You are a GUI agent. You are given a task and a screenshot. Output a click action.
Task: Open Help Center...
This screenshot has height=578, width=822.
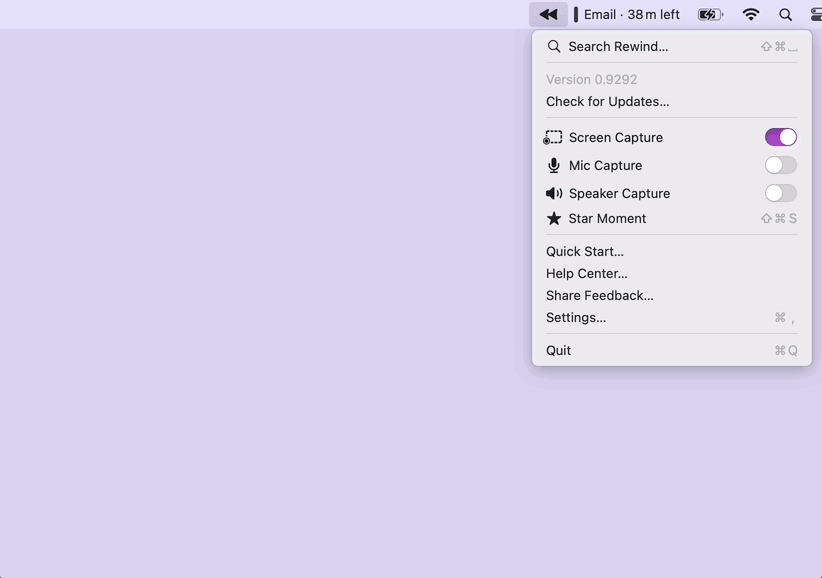(x=586, y=274)
